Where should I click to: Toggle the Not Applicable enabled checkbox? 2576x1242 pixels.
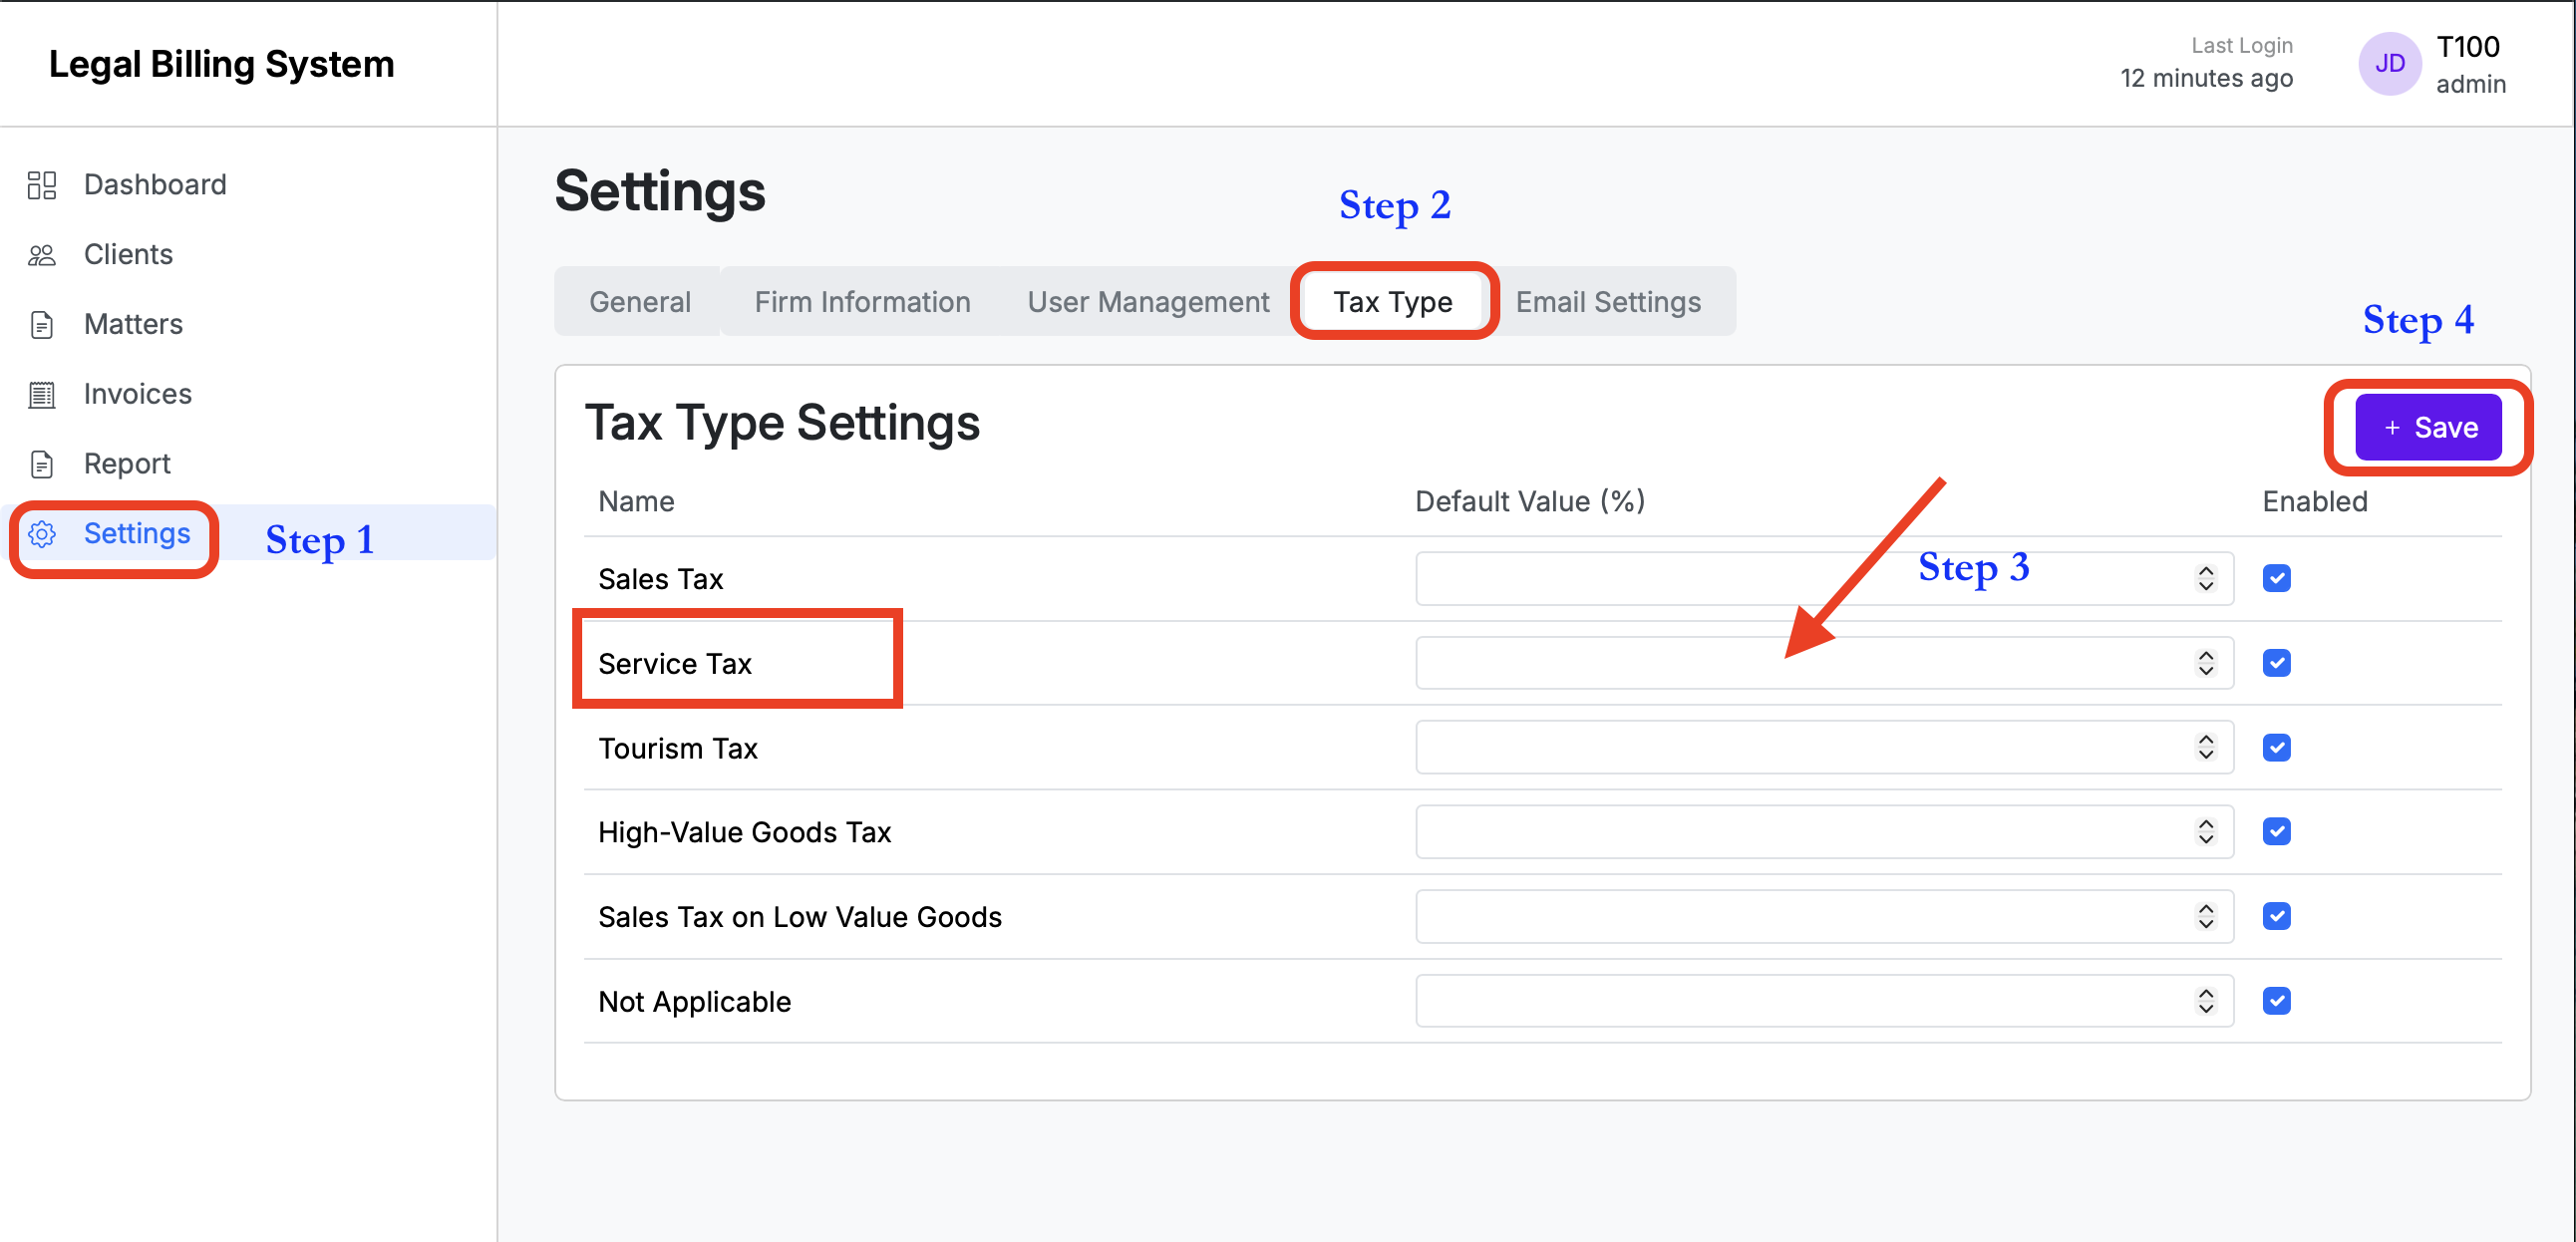click(x=2277, y=1001)
